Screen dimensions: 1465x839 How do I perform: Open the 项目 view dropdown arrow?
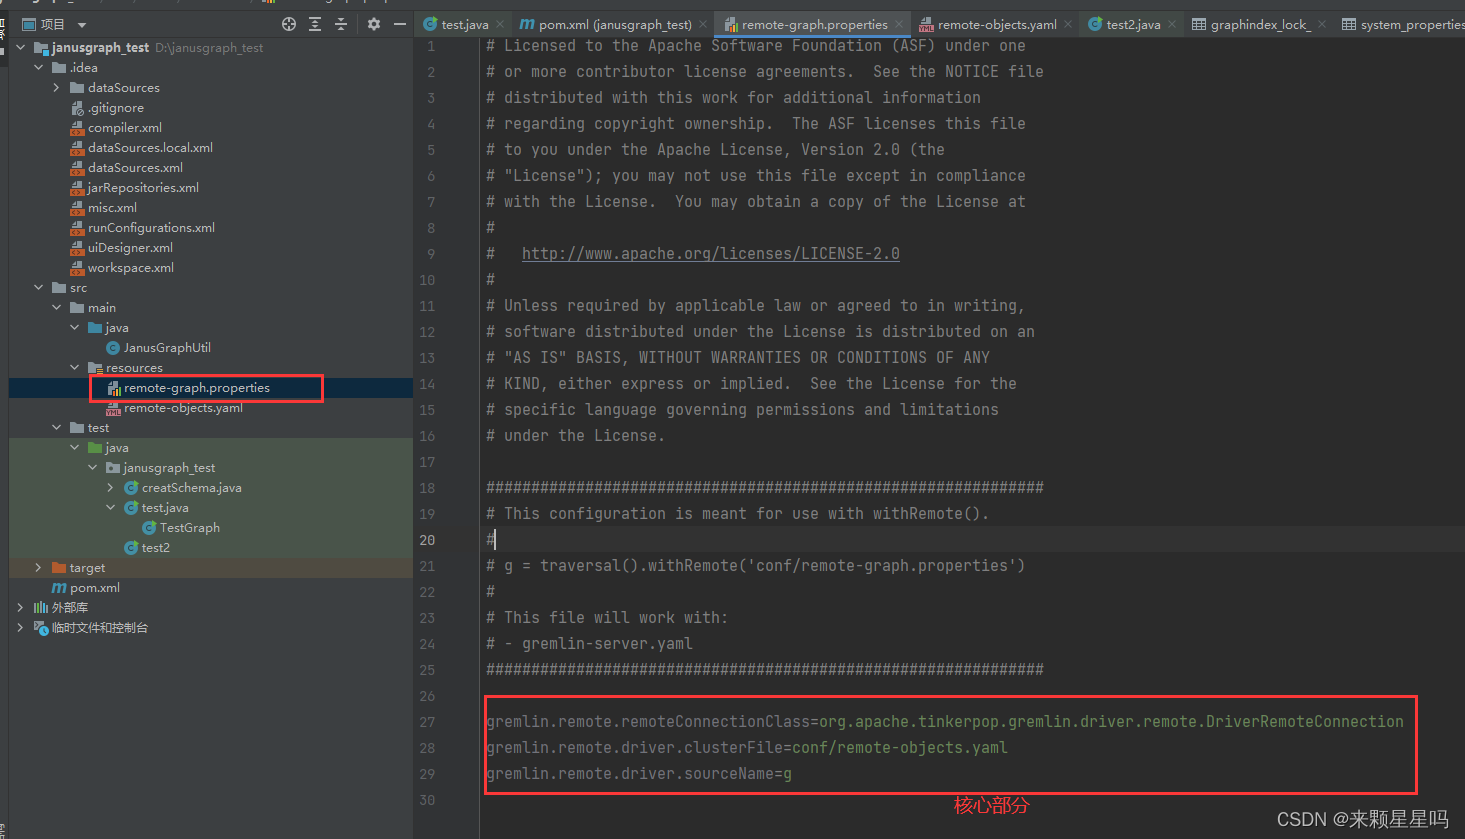(80, 23)
